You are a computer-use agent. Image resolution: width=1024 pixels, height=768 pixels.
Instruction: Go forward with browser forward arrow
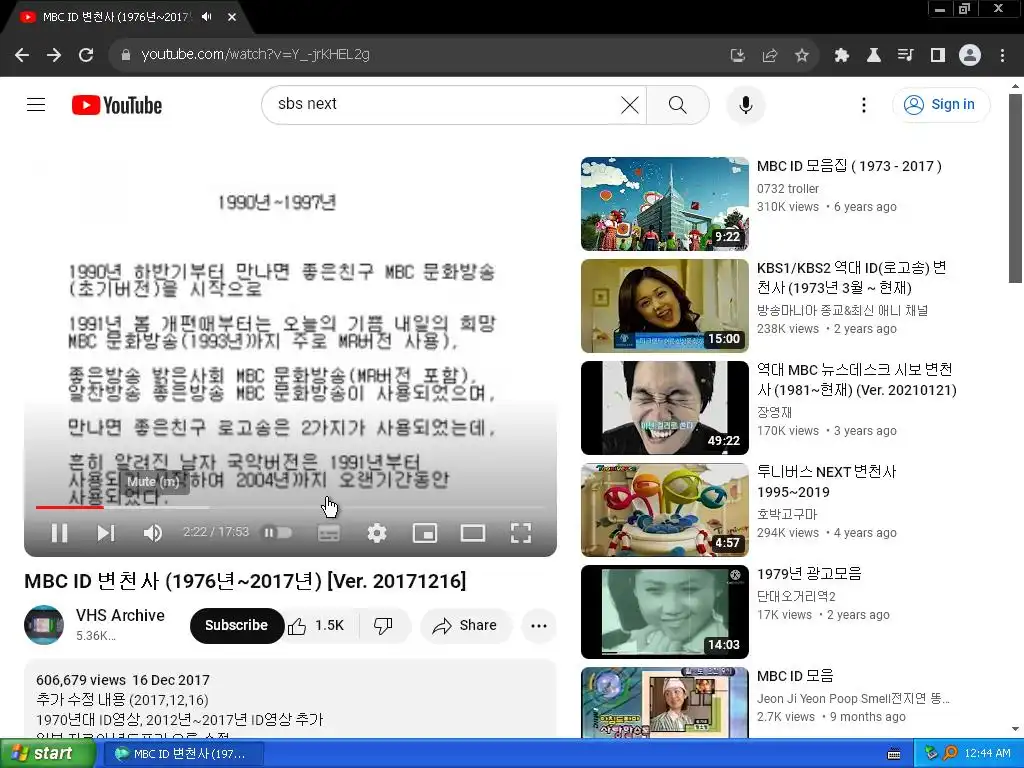coord(54,55)
